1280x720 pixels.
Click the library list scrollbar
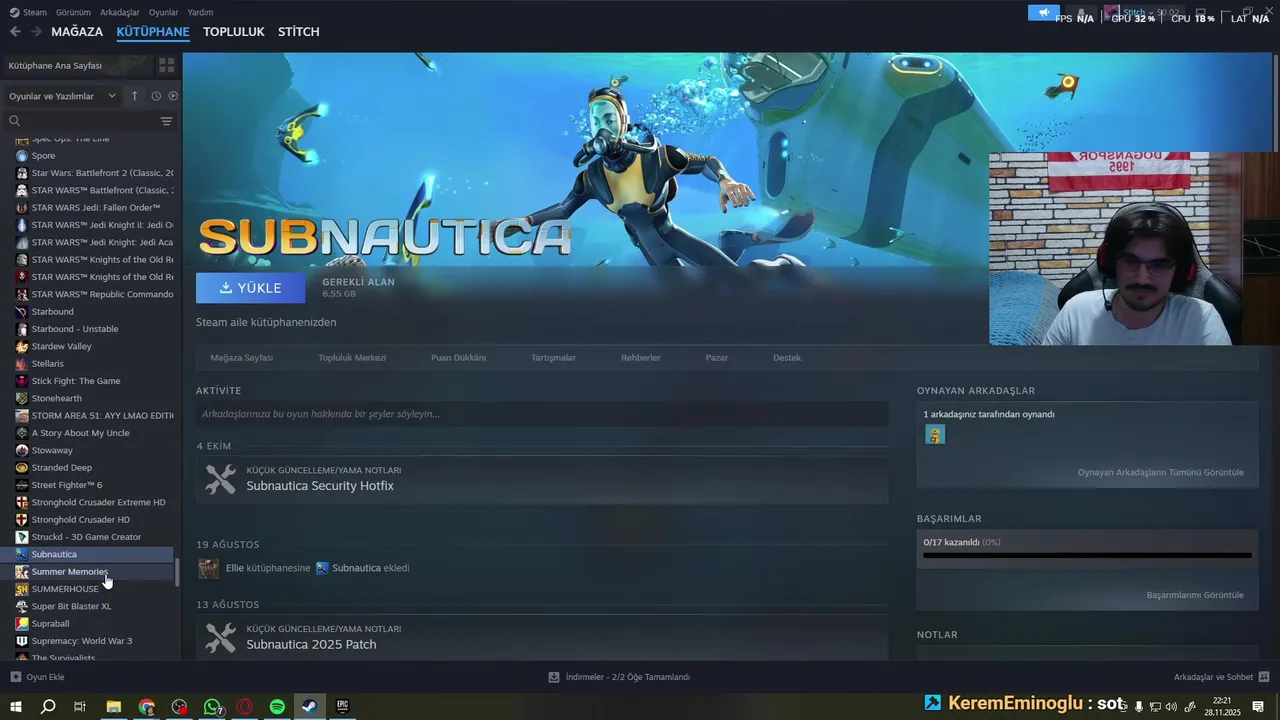[177, 573]
